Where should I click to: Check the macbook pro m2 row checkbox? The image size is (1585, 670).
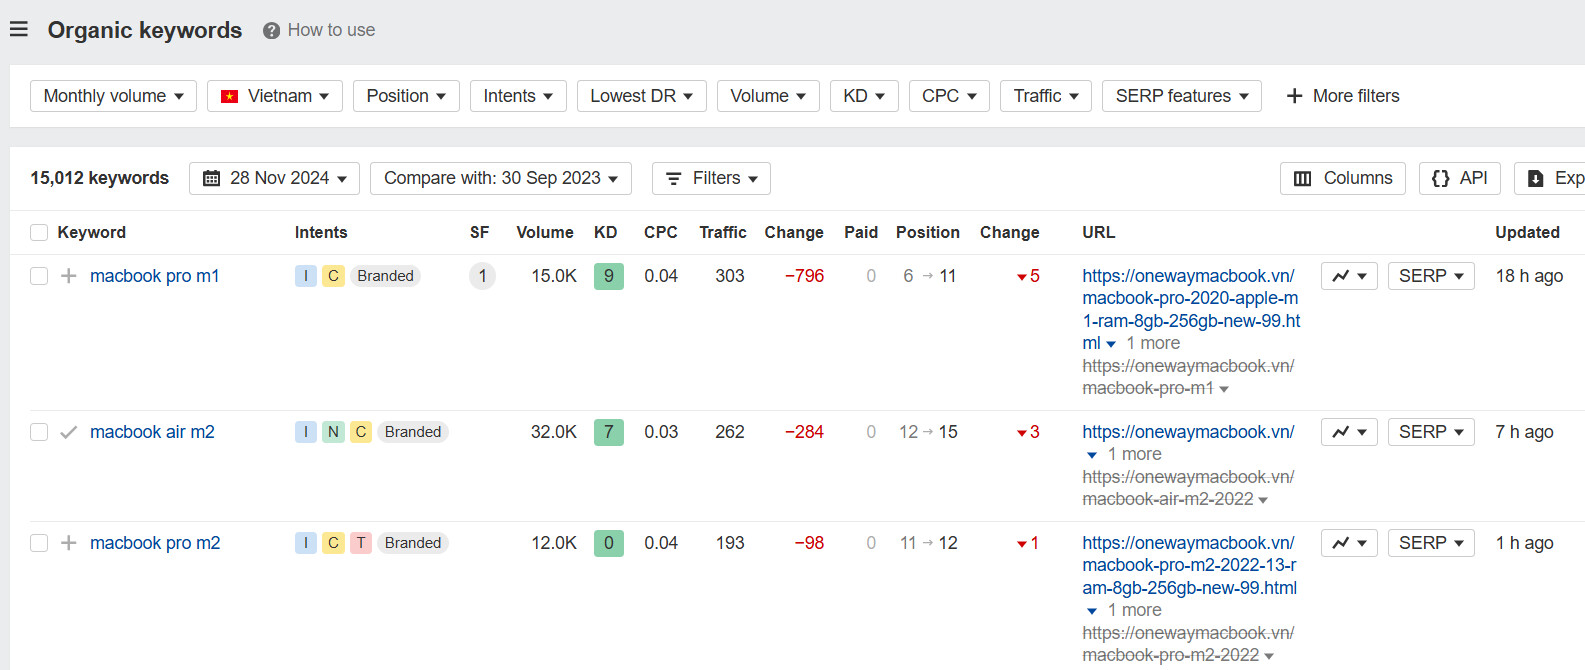click(39, 543)
